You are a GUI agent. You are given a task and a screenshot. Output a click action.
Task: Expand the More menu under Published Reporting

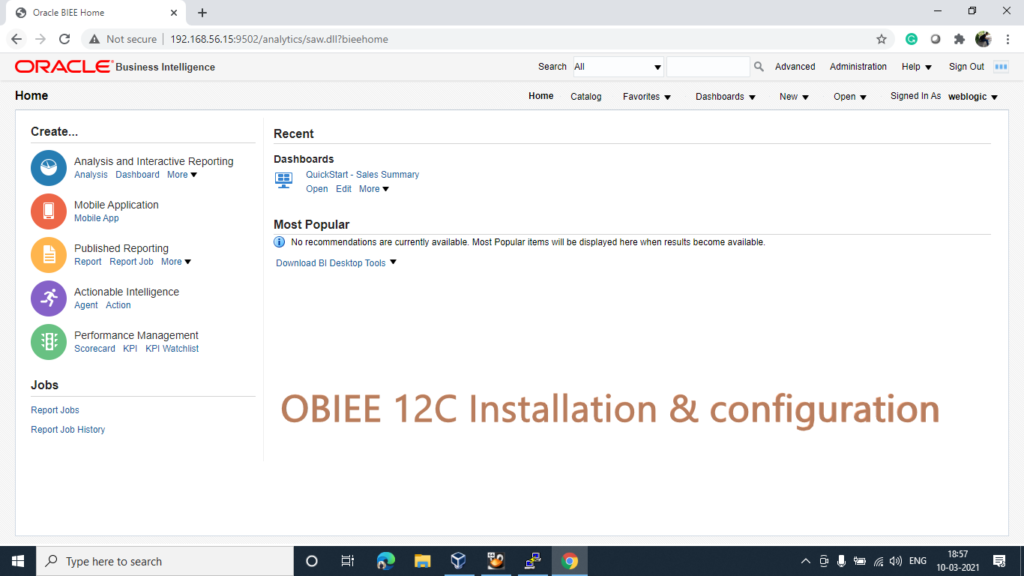tap(176, 261)
